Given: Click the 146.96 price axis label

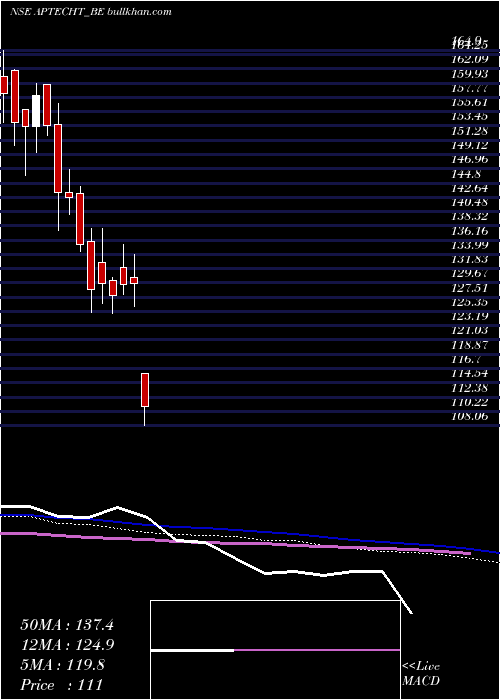Looking at the screenshot, I should pyautogui.click(x=470, y=159).
